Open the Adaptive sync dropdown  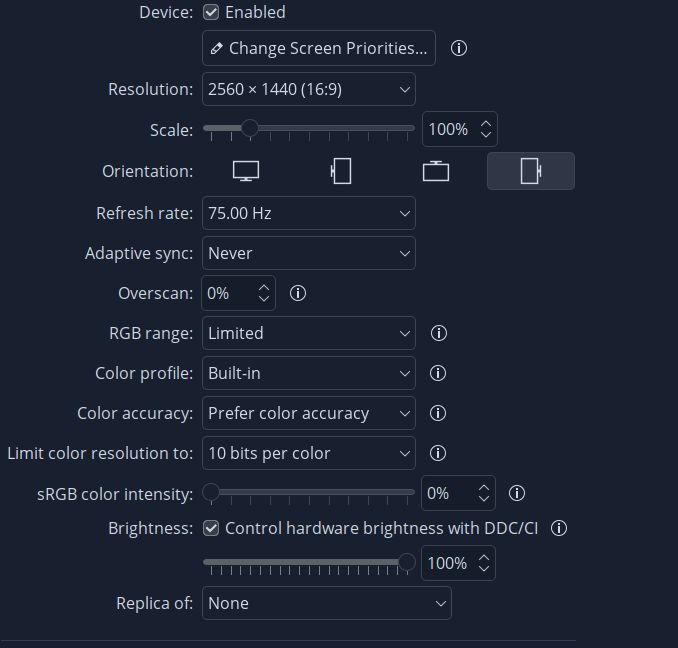pyautogui.click(x=308, y=253)
